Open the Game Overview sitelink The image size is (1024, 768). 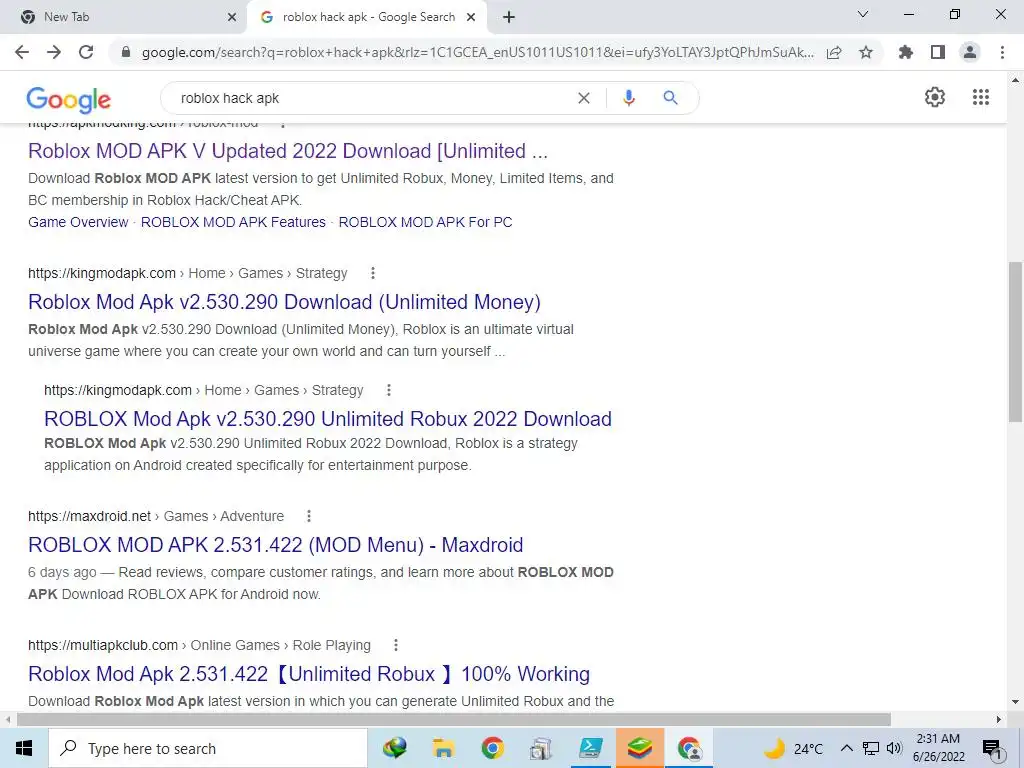[x=78, y=222]
